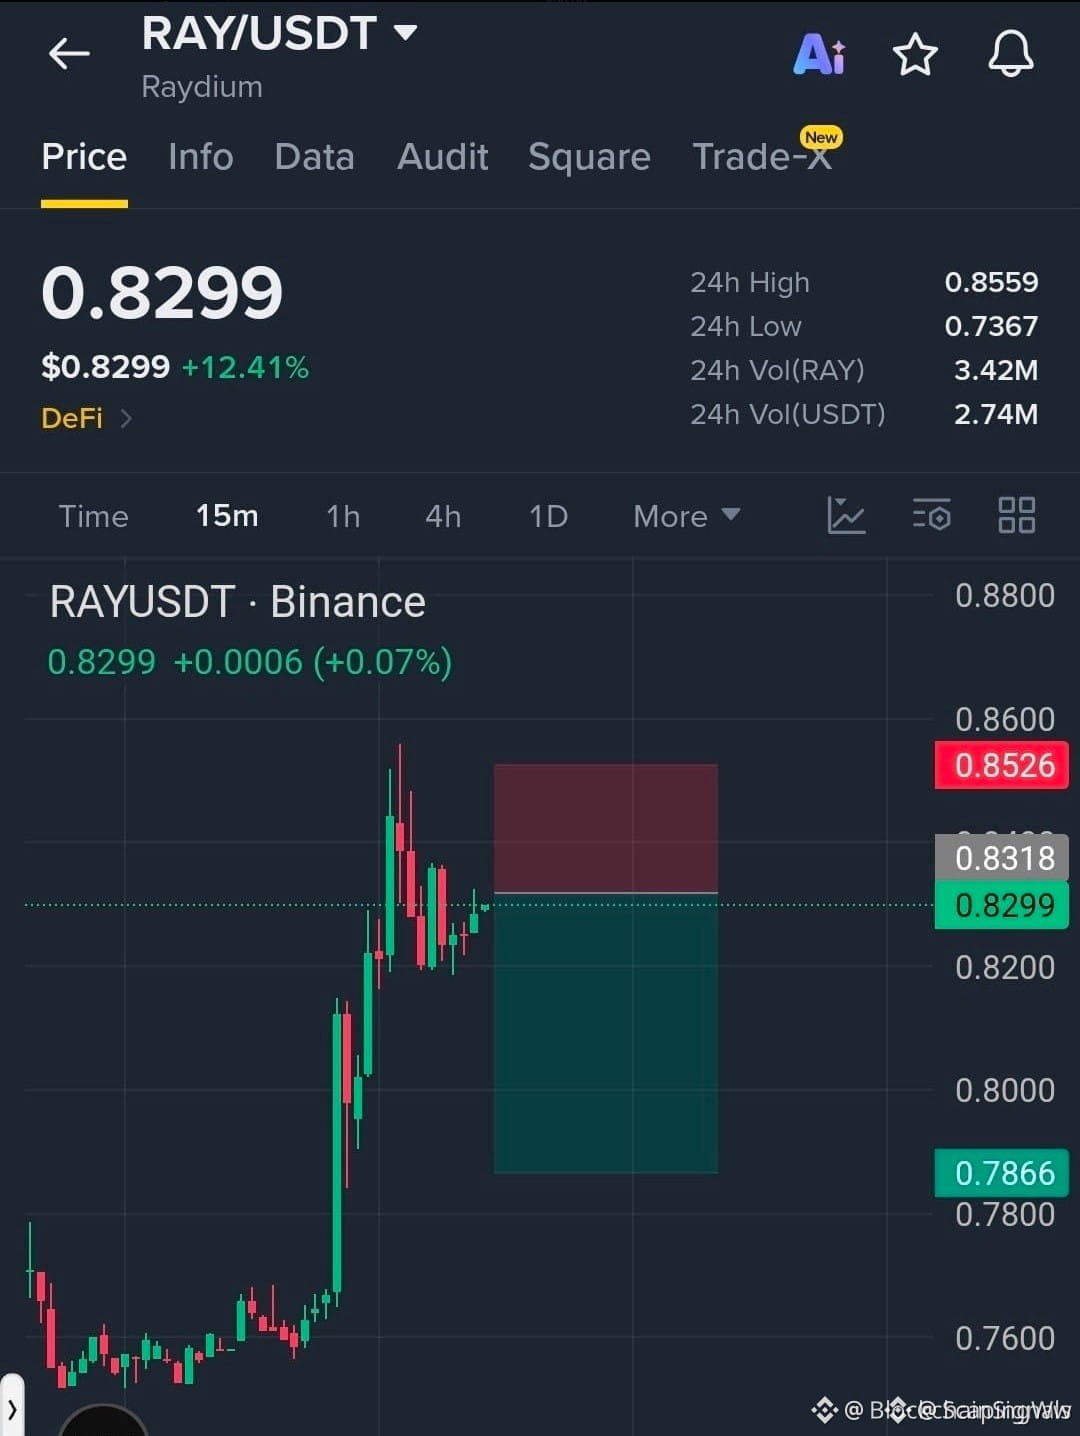This screenshot has width=1080, height=1436.
Task: Add RAY/USDT to favorites with star
Action: click(915, 54)
